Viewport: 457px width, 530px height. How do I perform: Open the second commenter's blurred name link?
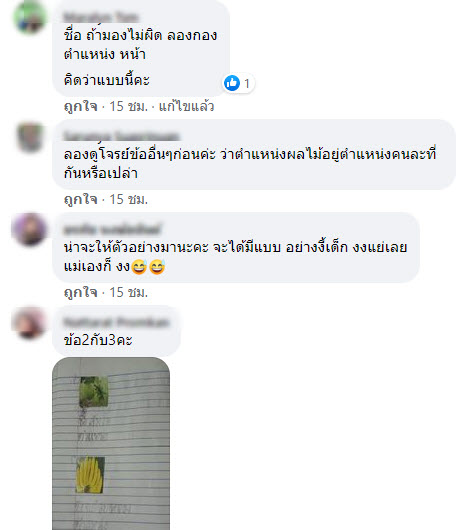(x=121, y=136)
